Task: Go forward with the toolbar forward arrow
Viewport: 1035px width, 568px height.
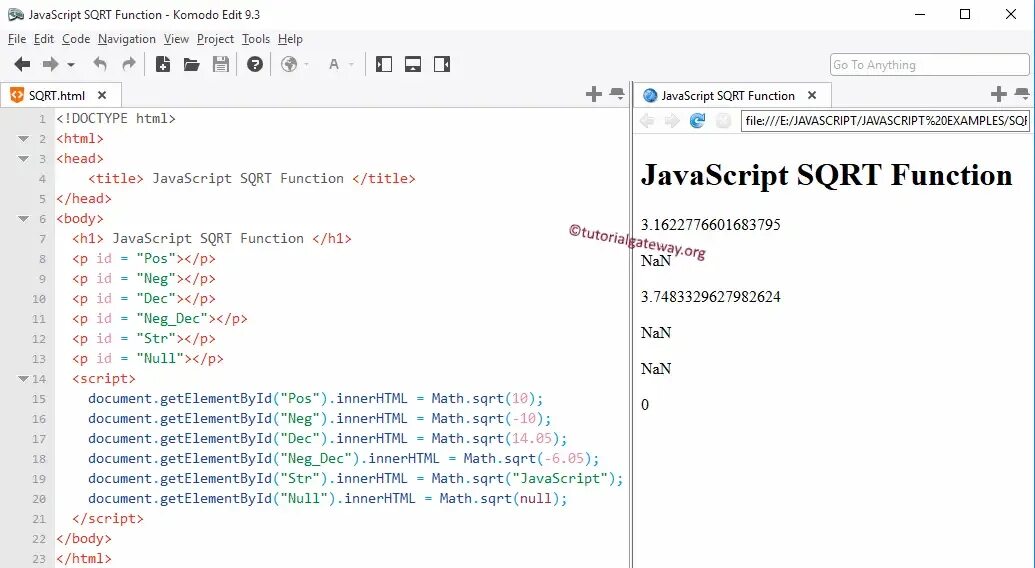Action: tap(50, 65)
